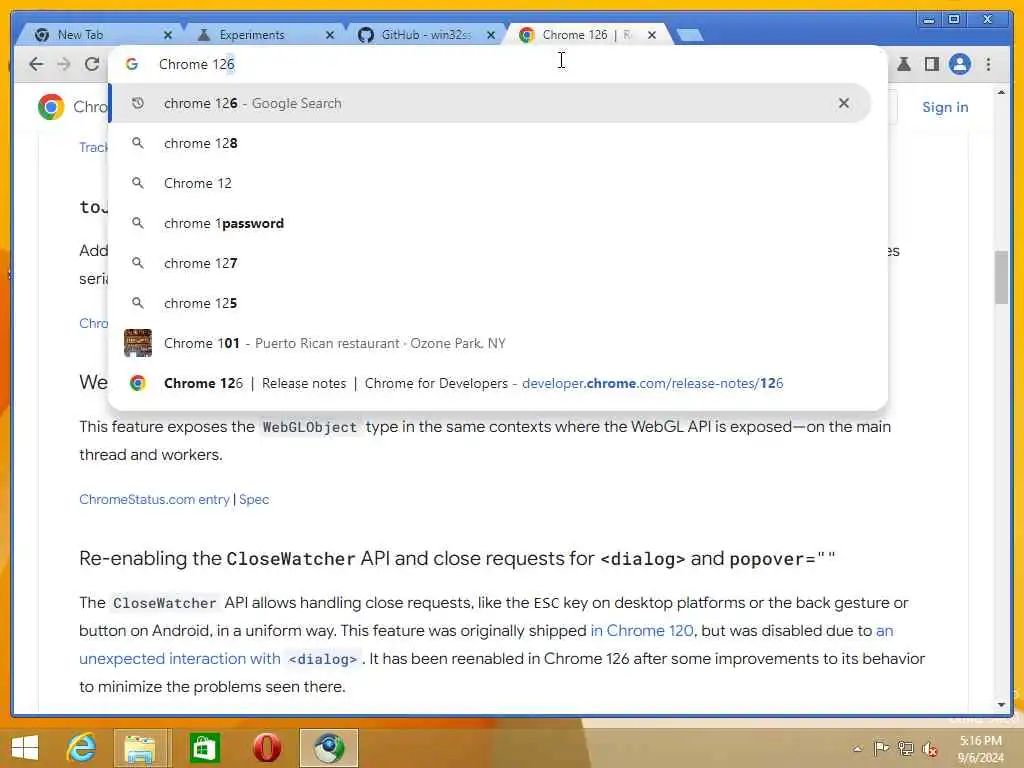Viewport: 1024px width, 768px height.
Task: Reload the current page
Action: pyautogui.click(x=91, y=64)
